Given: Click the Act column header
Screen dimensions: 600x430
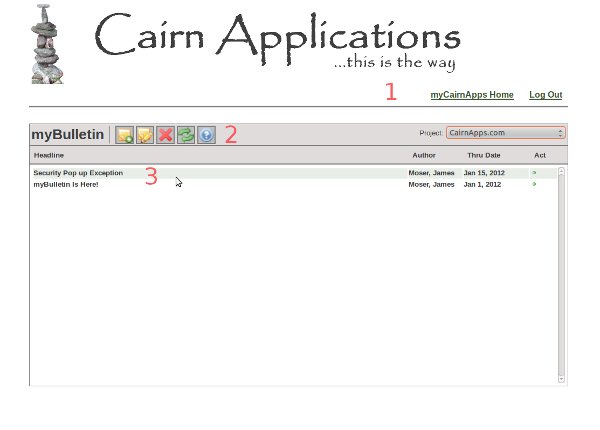Looking at the screenshot, I should [x=540, y=155].
